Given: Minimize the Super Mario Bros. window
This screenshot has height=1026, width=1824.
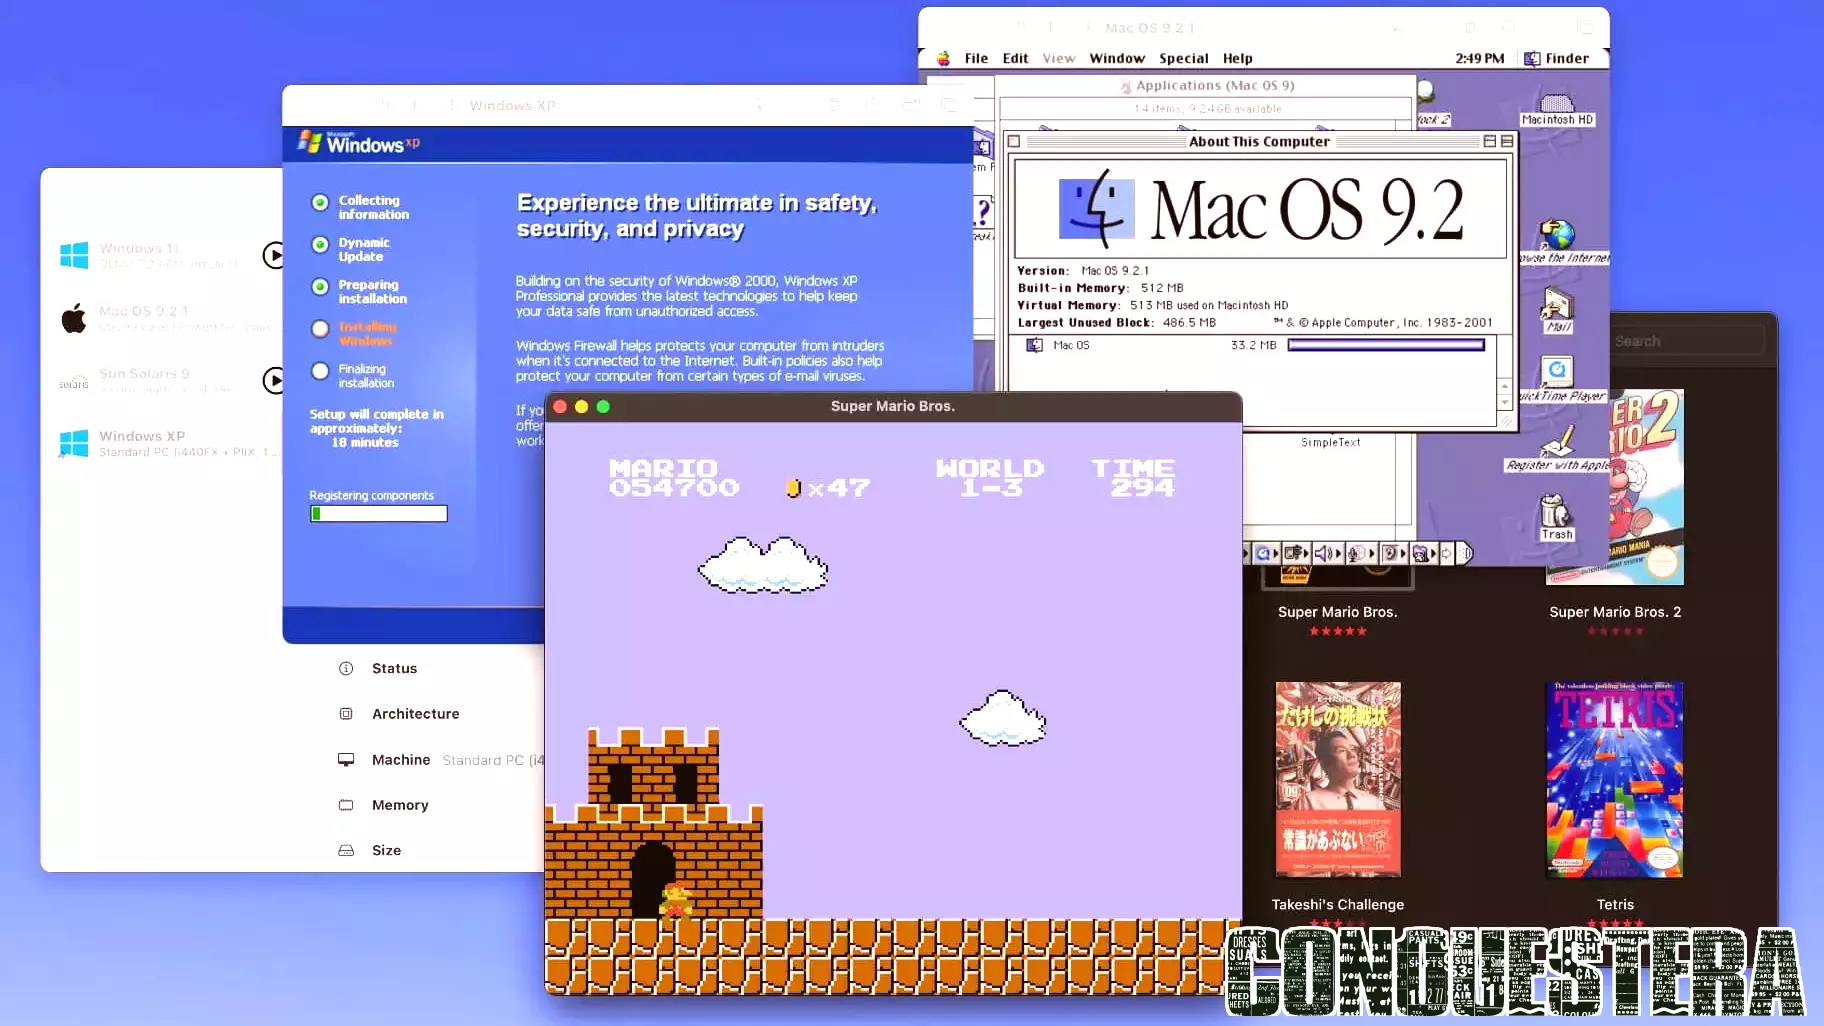Looking at the screenshot, I should click(581, 406).
